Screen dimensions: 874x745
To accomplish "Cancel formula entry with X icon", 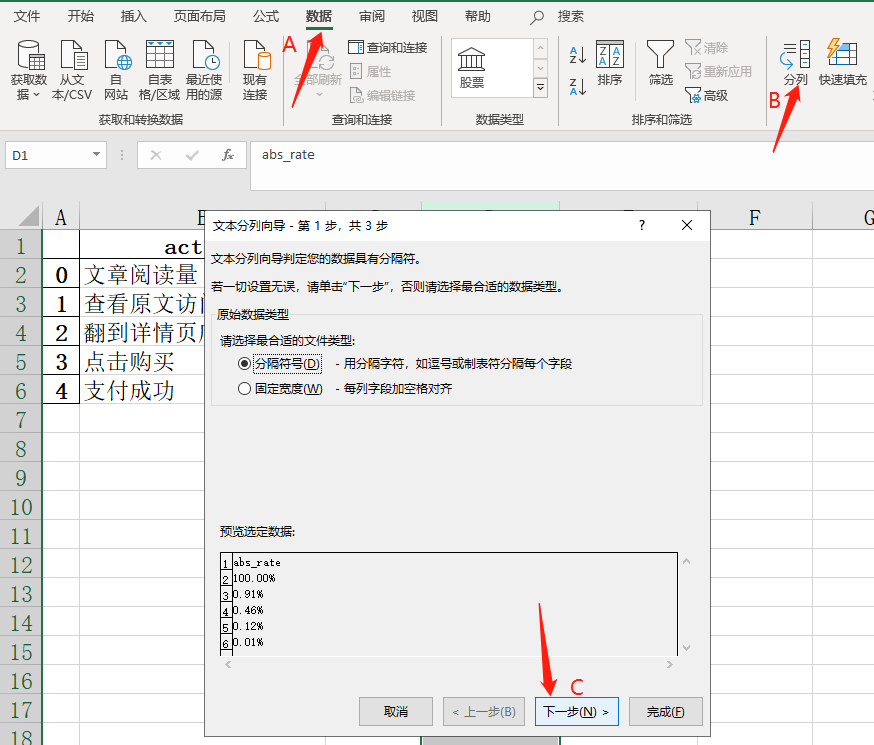I will click(x=156, y=155).
